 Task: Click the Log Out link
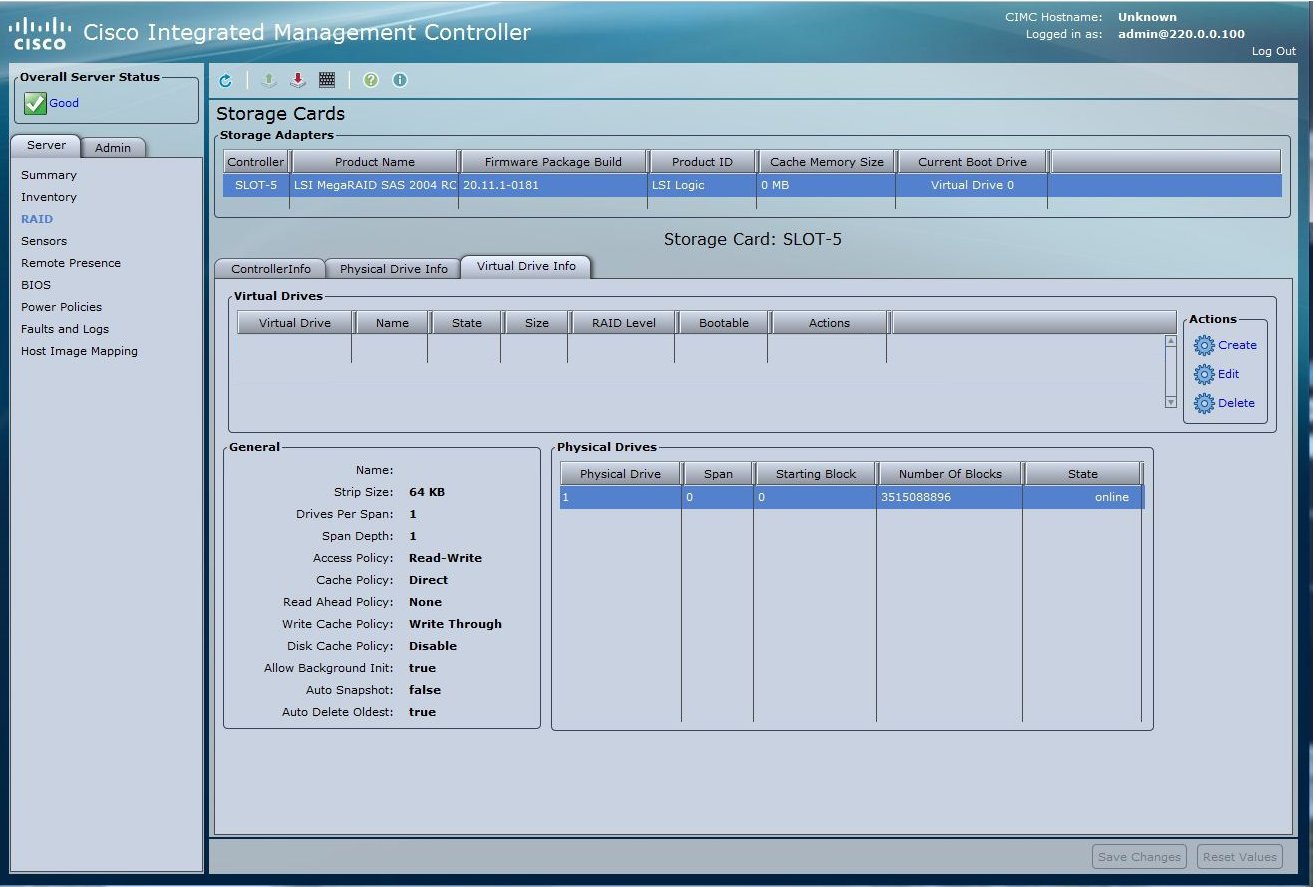1273,51
